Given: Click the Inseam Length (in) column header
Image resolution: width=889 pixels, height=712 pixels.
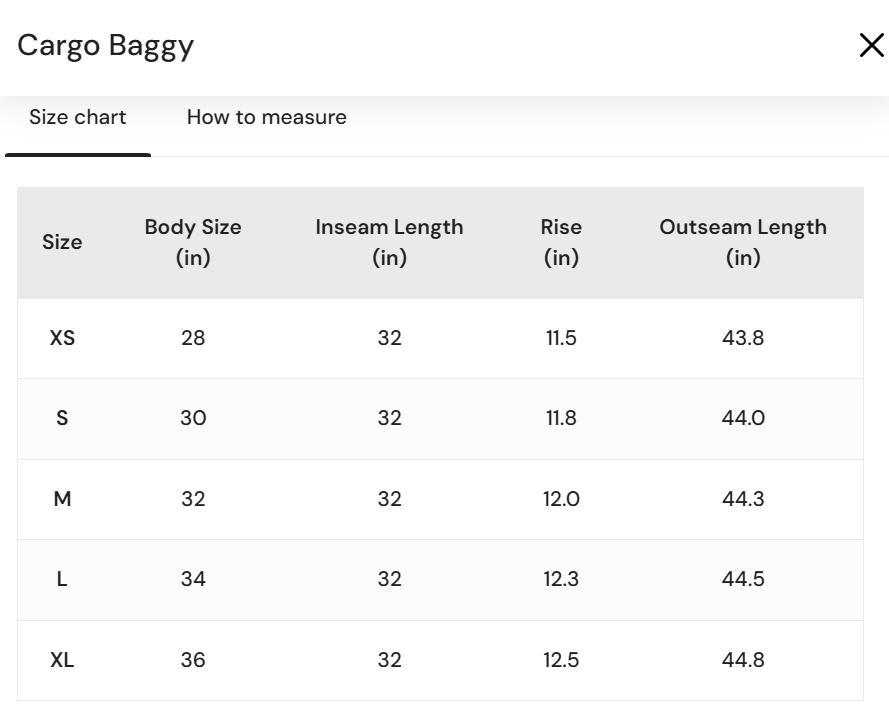Looking at the screenshot, I should pos(390,242).
